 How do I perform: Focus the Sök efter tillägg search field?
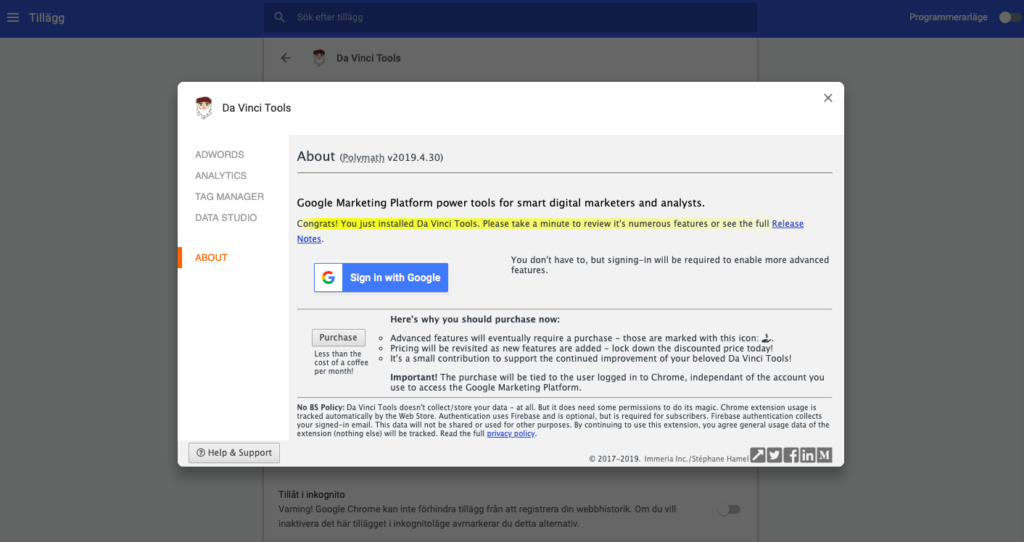(x=511, y=17)
